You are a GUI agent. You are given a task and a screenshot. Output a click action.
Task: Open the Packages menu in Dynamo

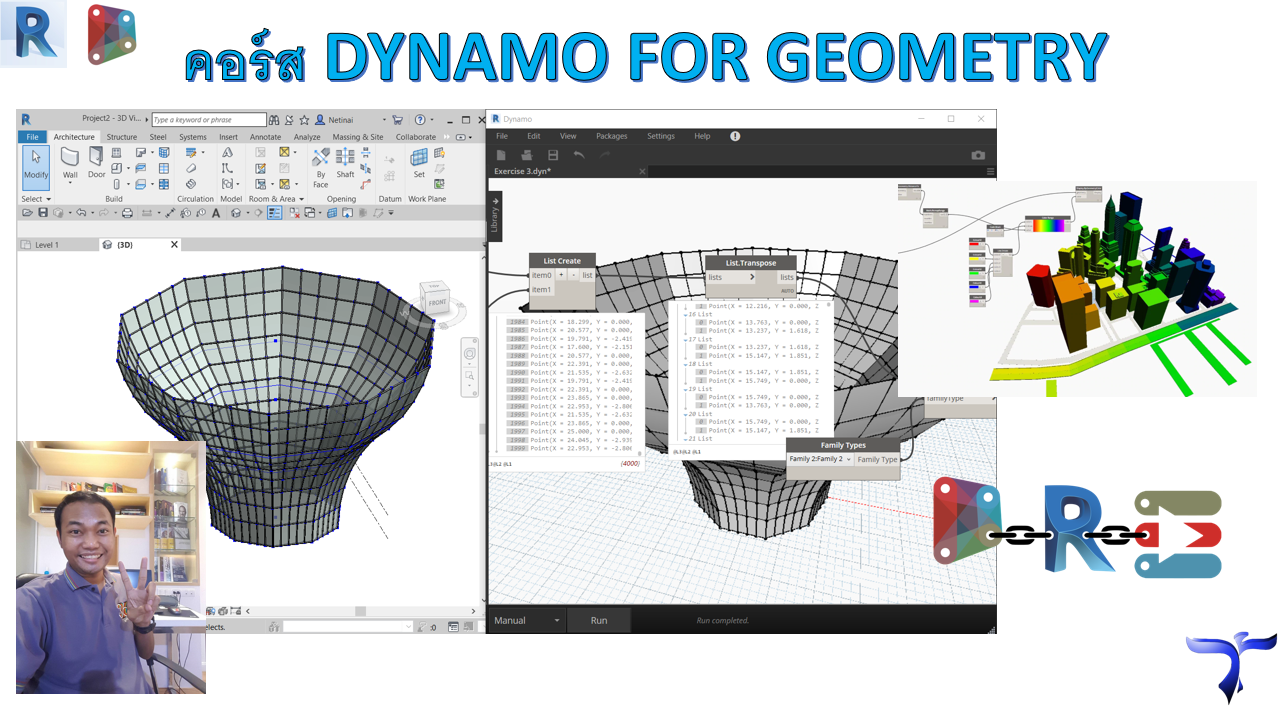611,136
